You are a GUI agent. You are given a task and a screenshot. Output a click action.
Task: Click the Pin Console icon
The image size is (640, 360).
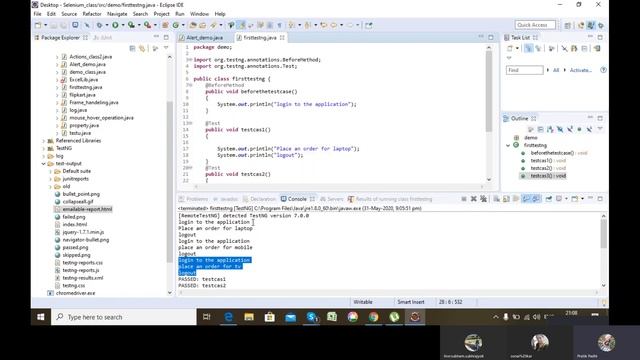click(549, 199)
